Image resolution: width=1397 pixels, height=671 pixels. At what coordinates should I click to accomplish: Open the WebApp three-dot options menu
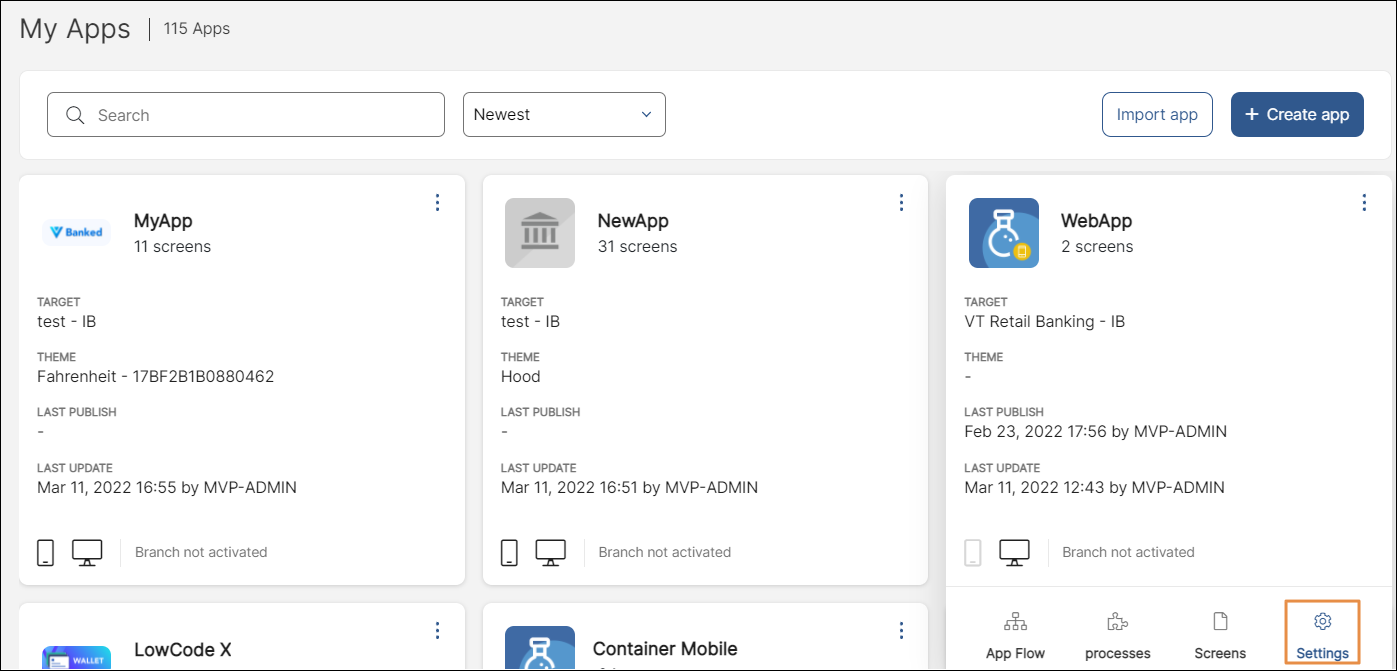(x=1364, y=203)
